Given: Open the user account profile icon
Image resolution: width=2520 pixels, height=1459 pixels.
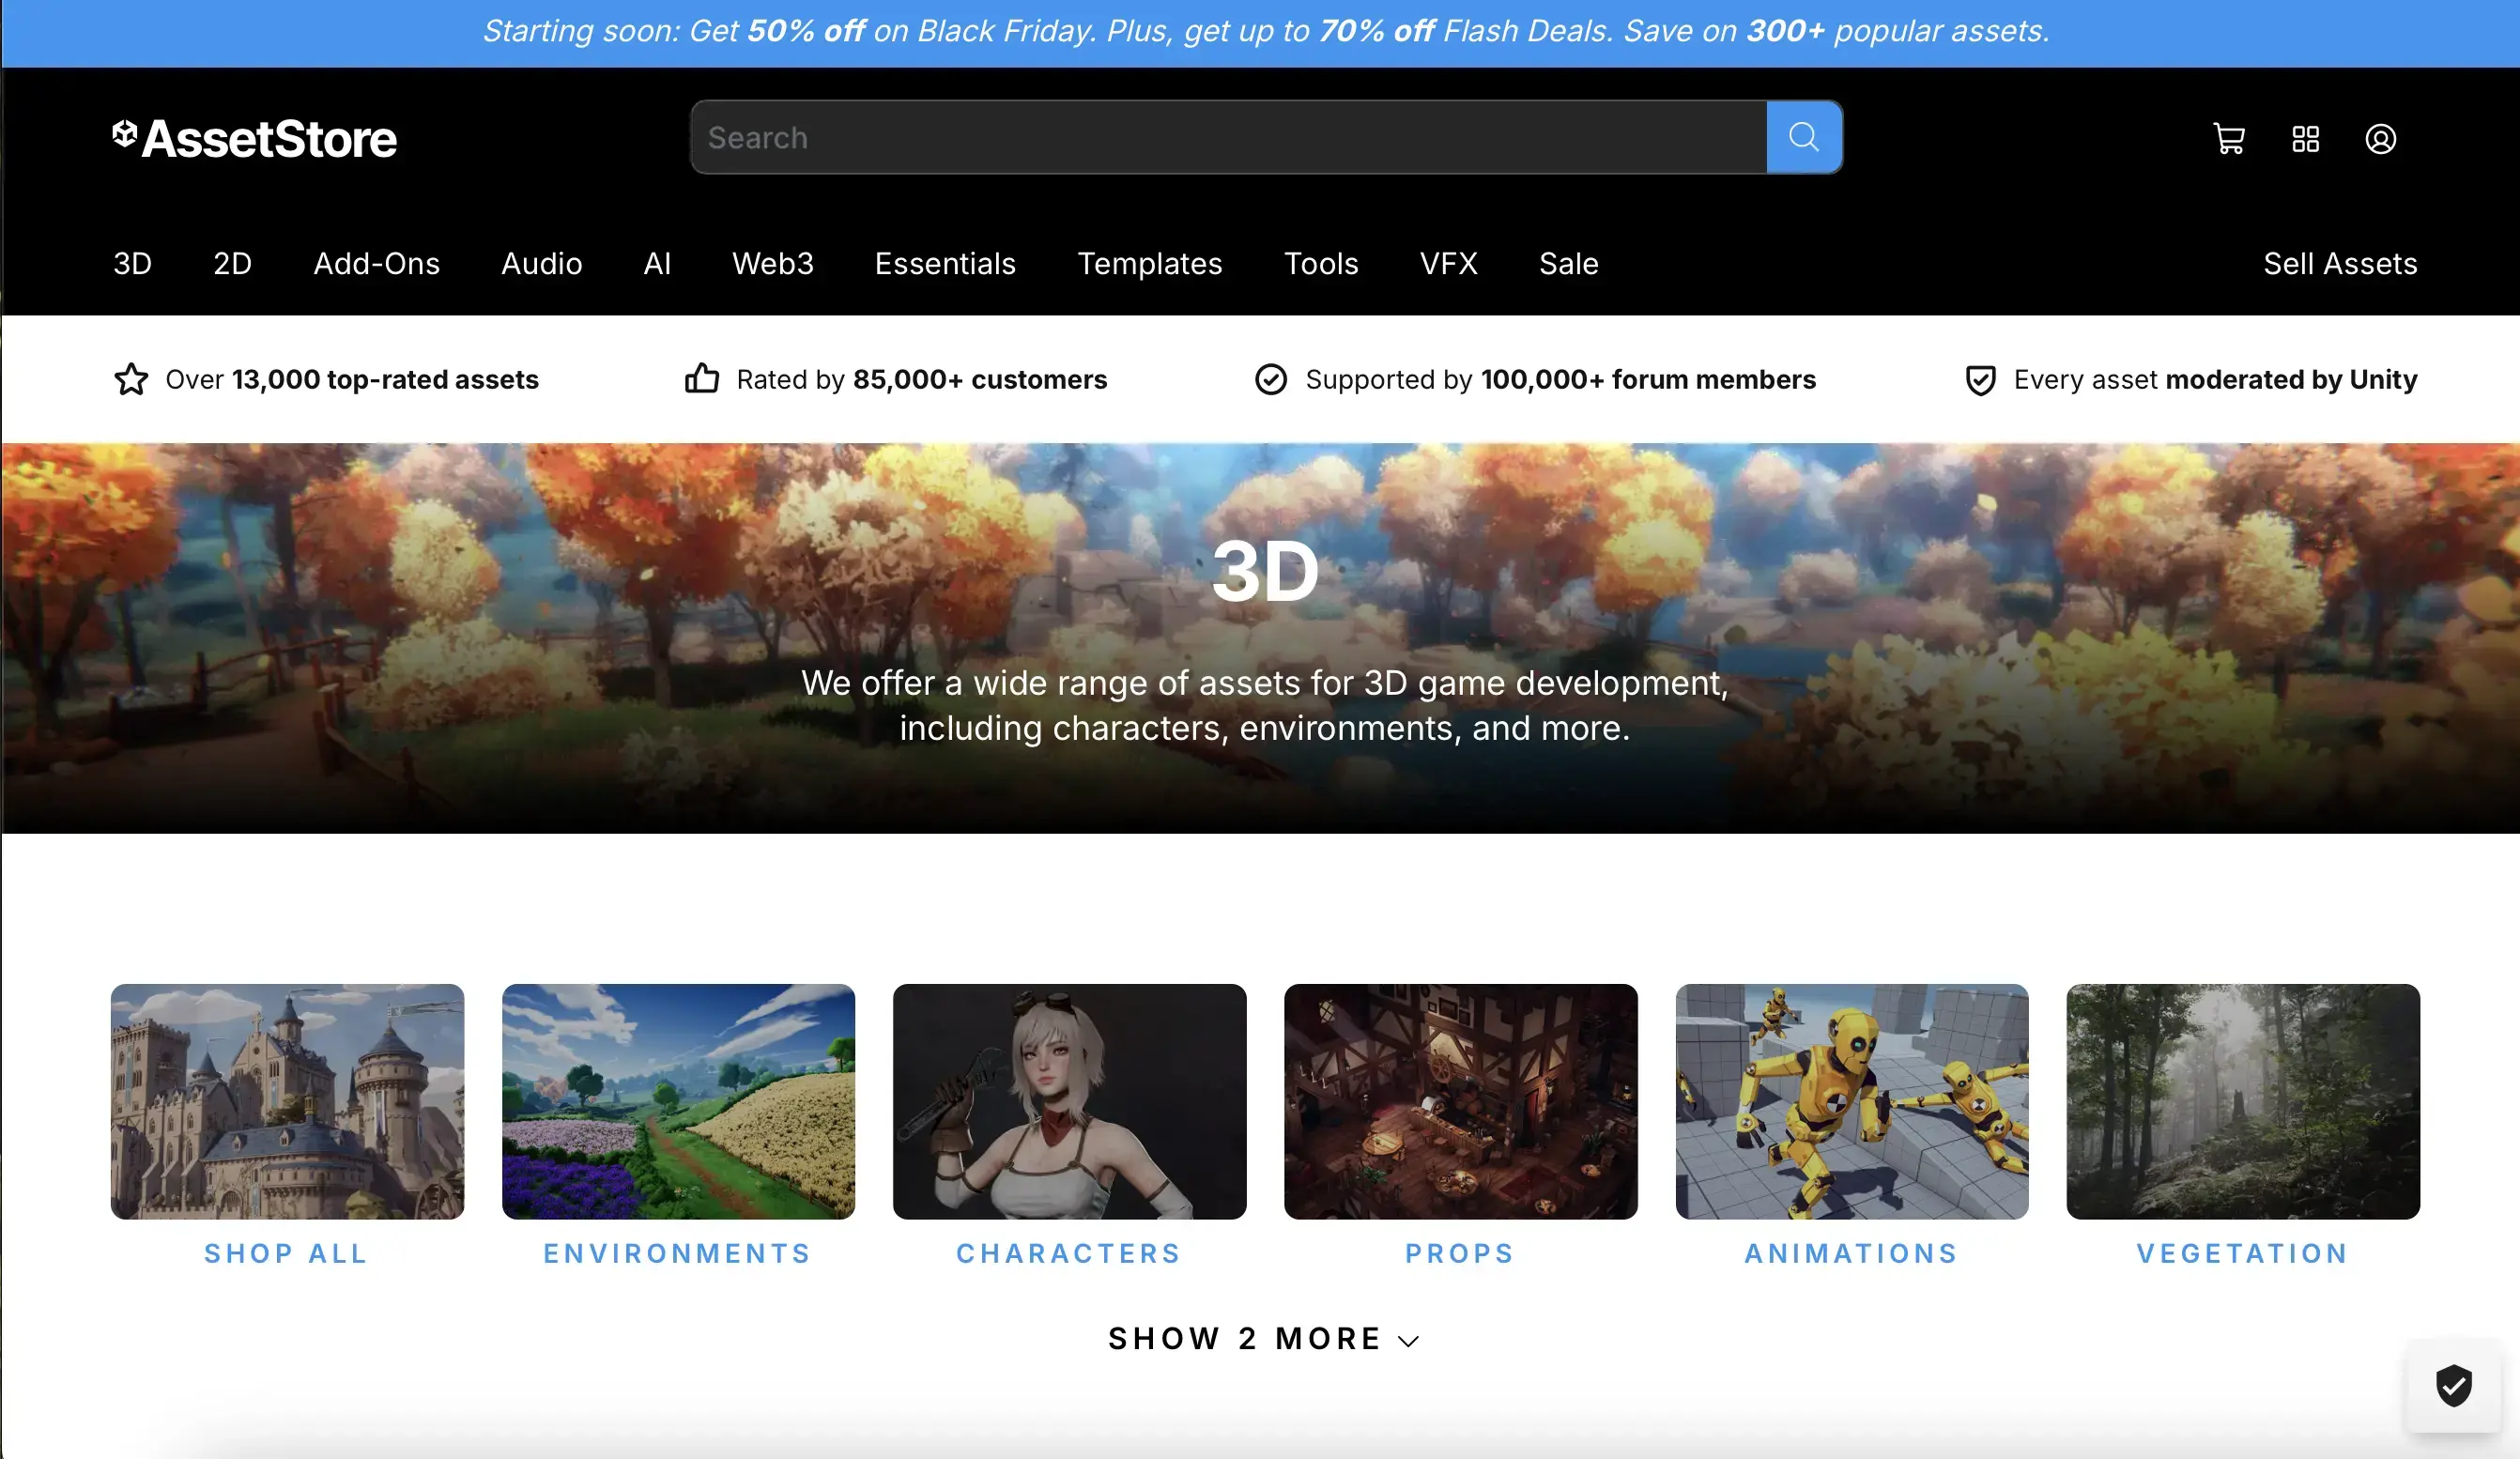Looking at the screenshot, I should click(2381, 139).
